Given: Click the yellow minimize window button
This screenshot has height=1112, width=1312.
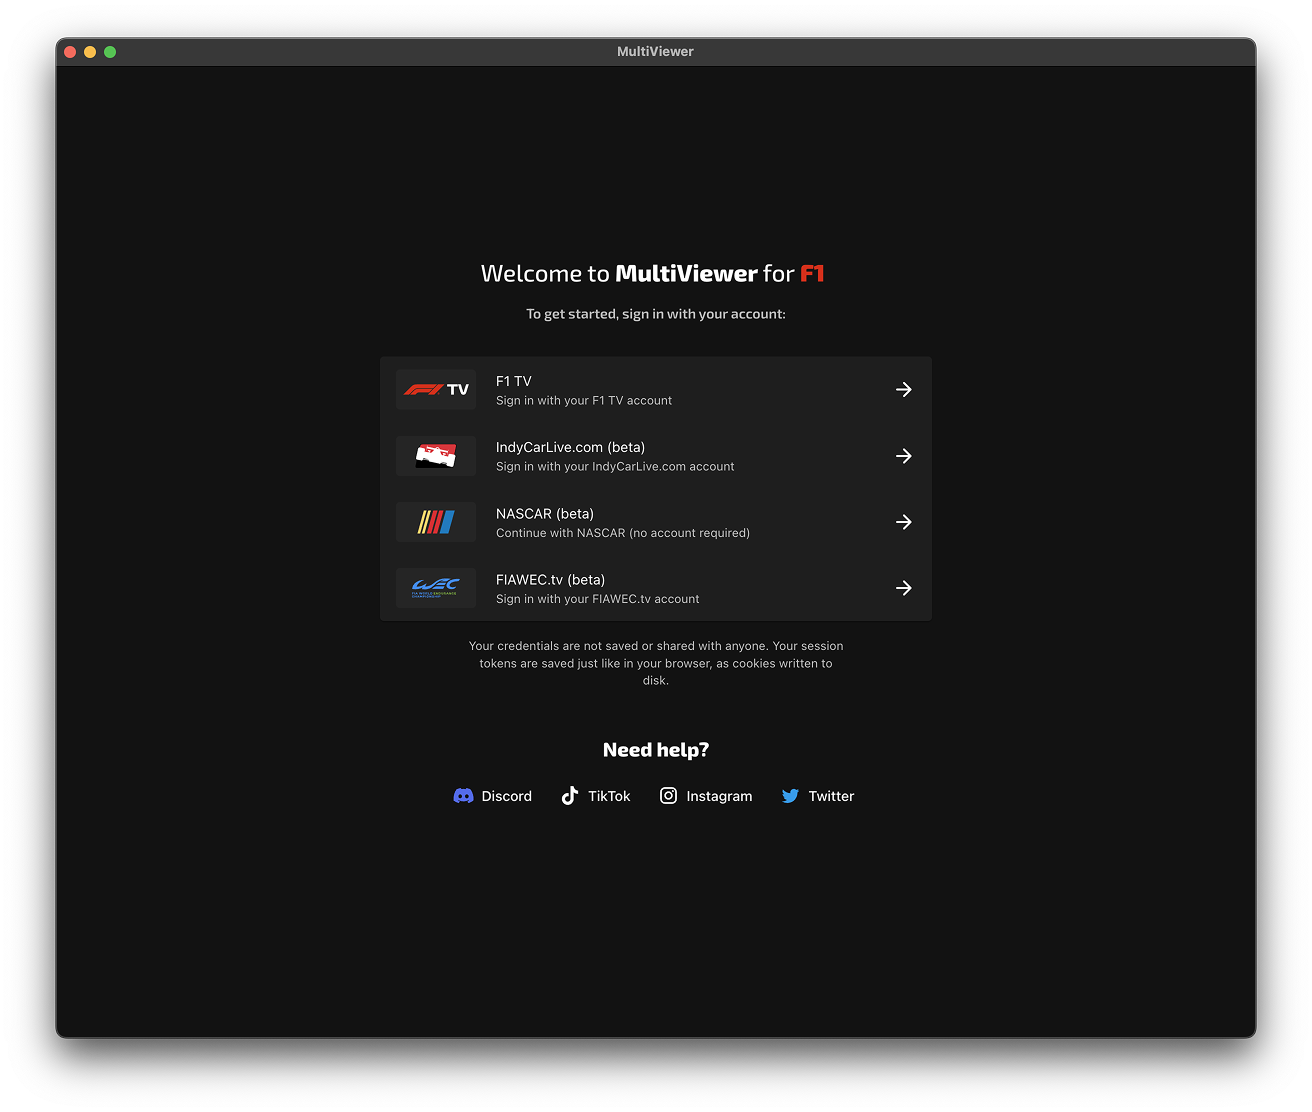Looking at the screenshot, I should click(x=90, y=51).
